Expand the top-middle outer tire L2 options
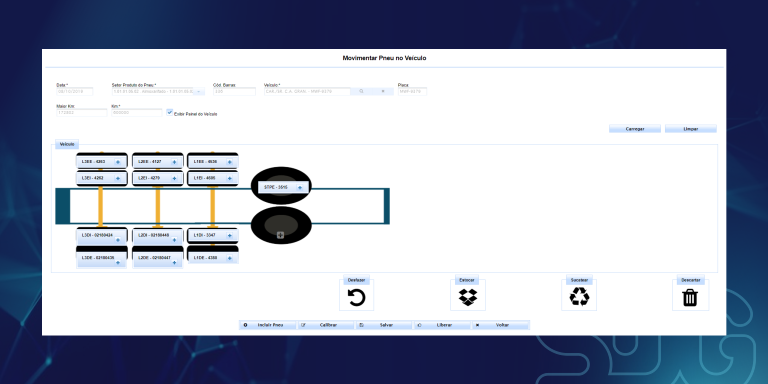The height and width of the screenshot is (384, 768). (174, 162)
